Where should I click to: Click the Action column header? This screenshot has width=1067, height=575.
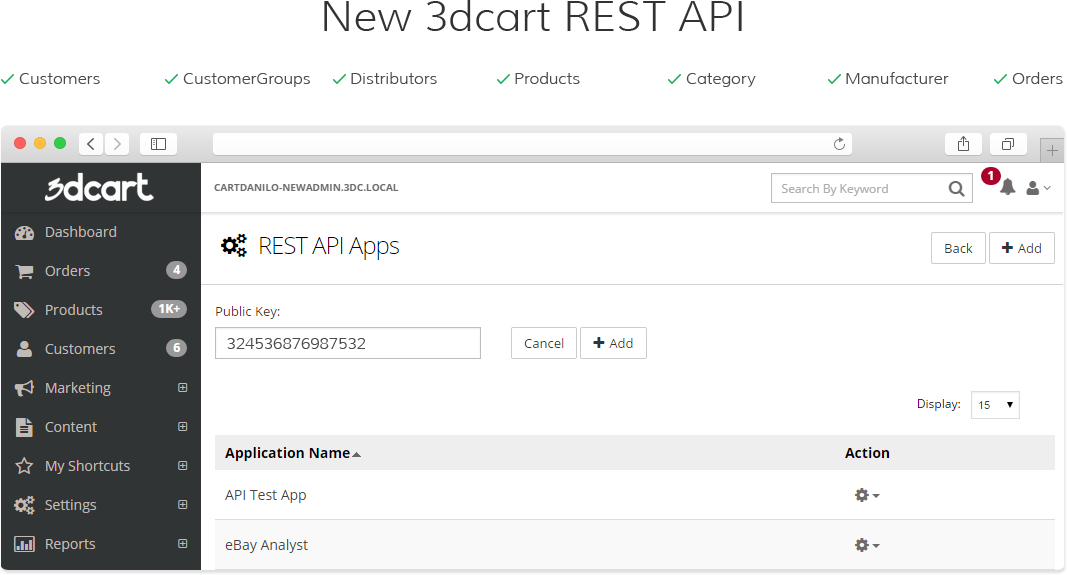click(x=867, y=453)
